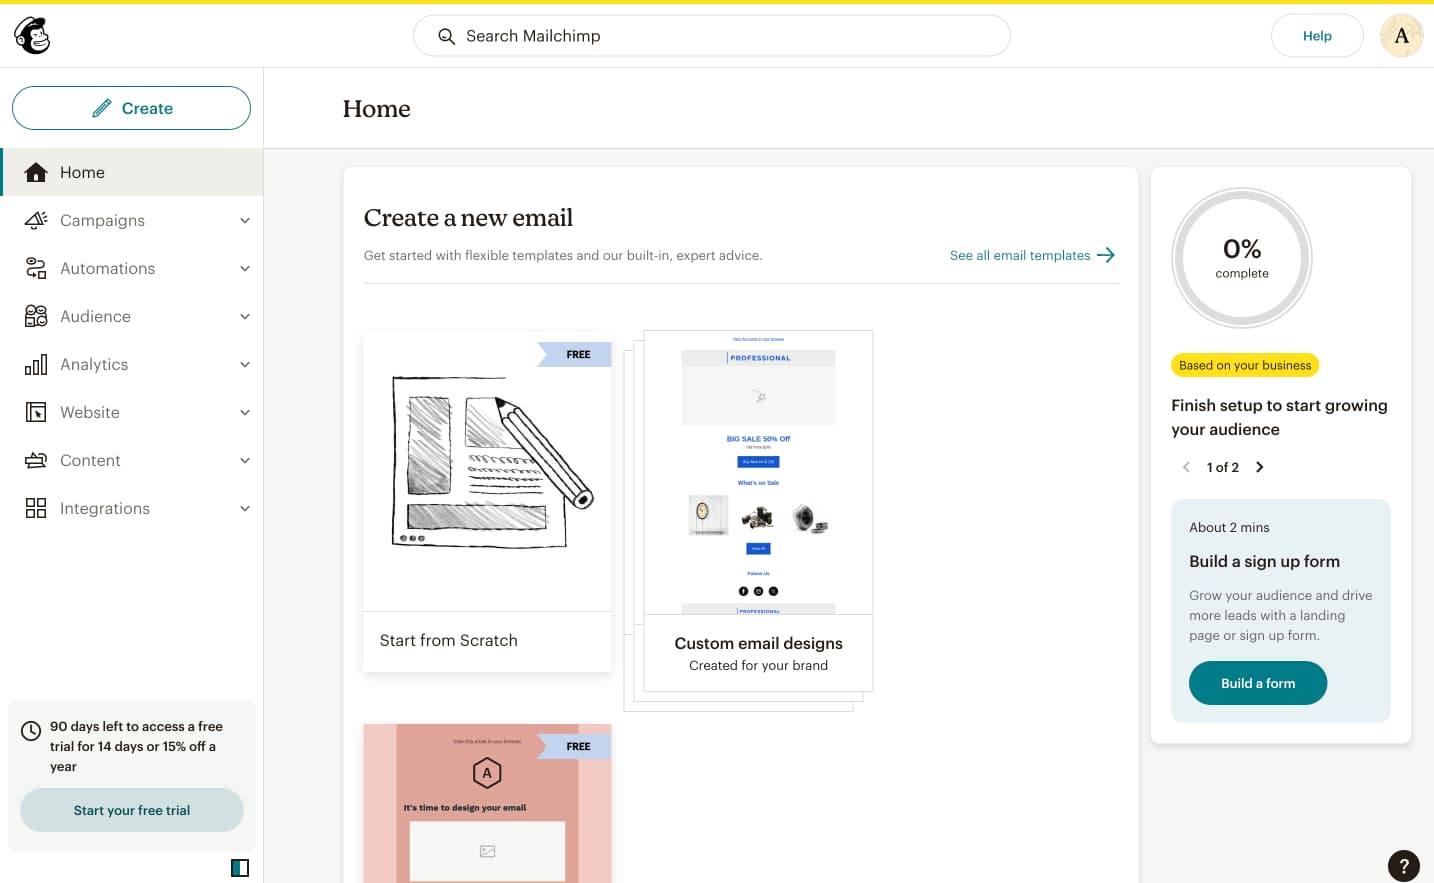The height and width of the screenshot is (883, 1434).
Task: Toggle sidebar collapse at bottom left
Action: (240, 867)
